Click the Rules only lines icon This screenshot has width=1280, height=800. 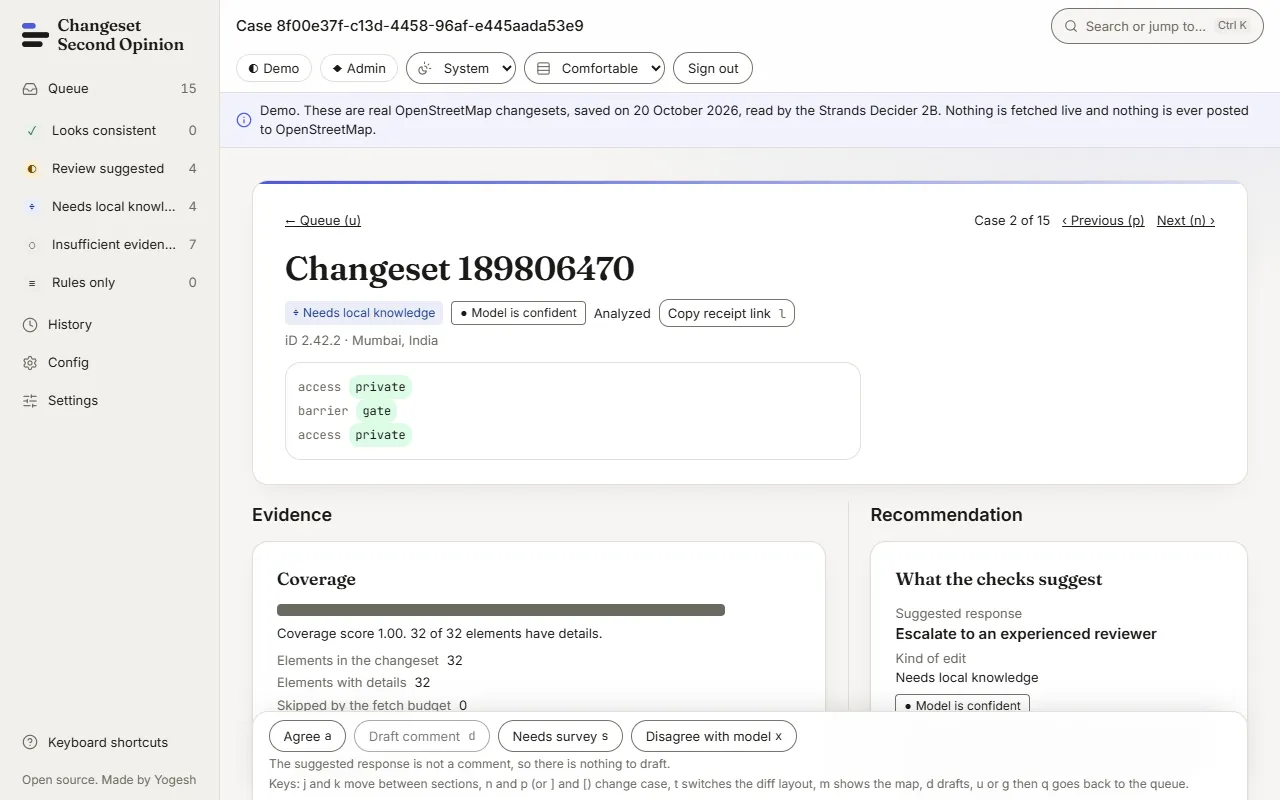click(x=32, y=282)
